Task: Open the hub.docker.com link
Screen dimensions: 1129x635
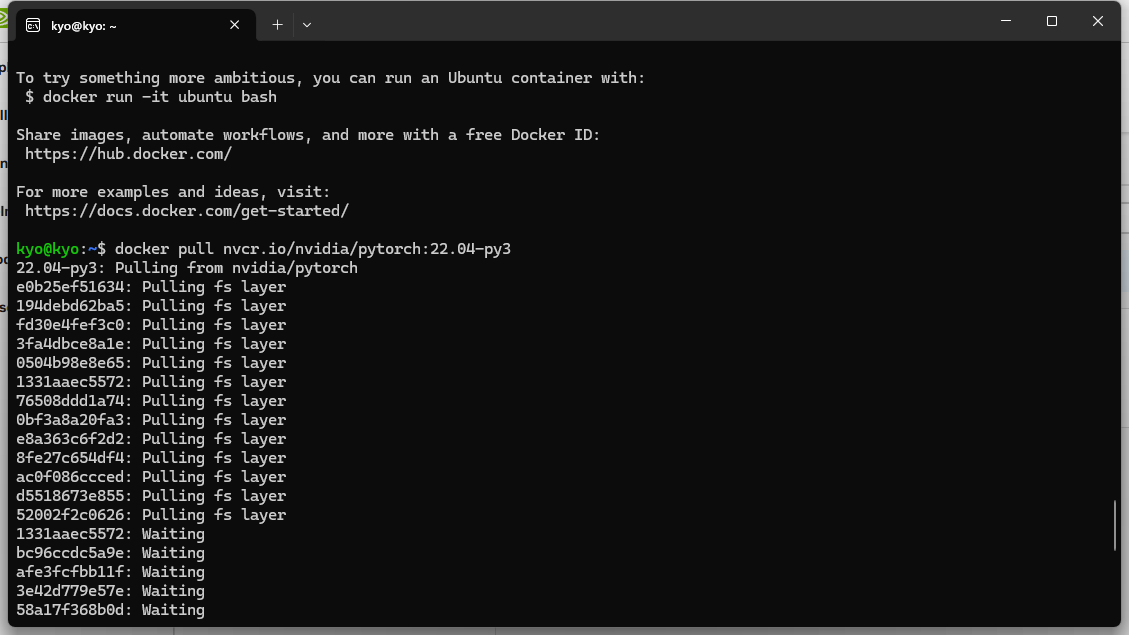Action: [128, 154]
